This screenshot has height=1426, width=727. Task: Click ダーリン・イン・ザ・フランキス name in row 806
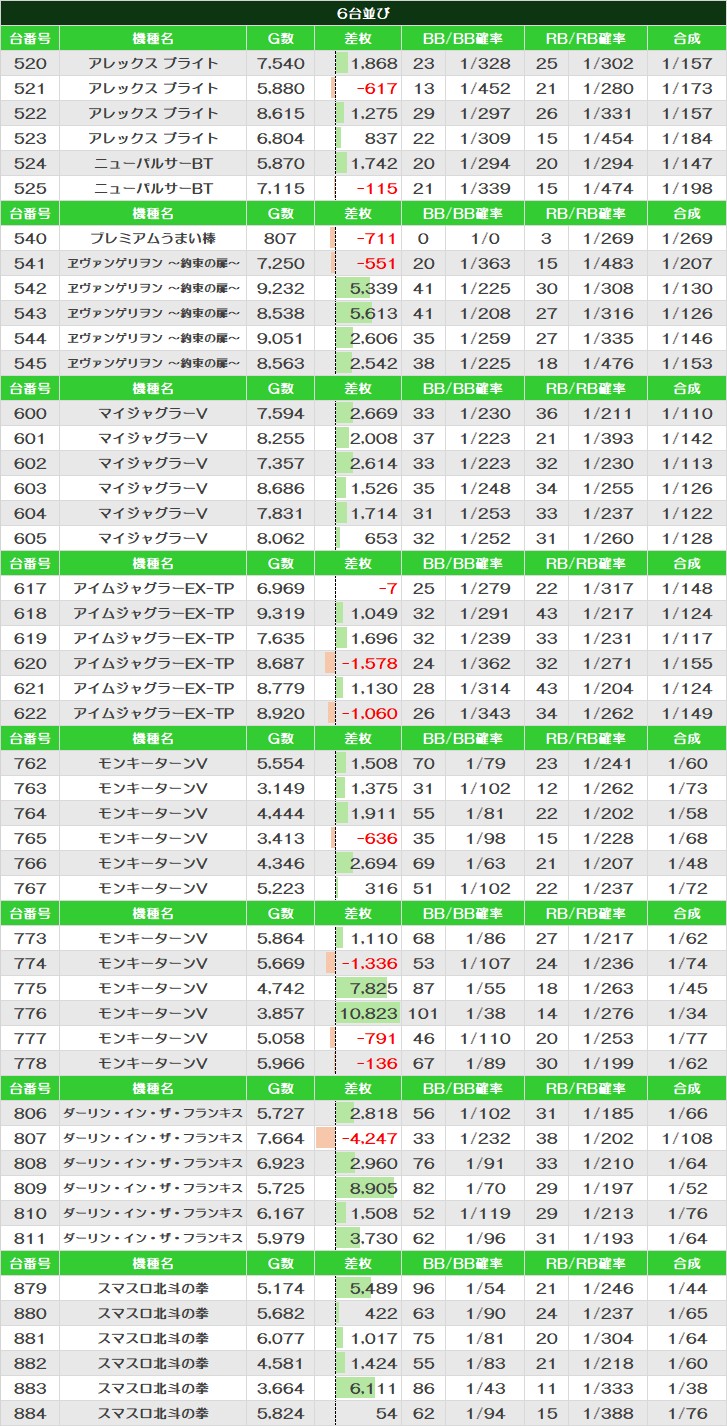tap(153, 1113)
